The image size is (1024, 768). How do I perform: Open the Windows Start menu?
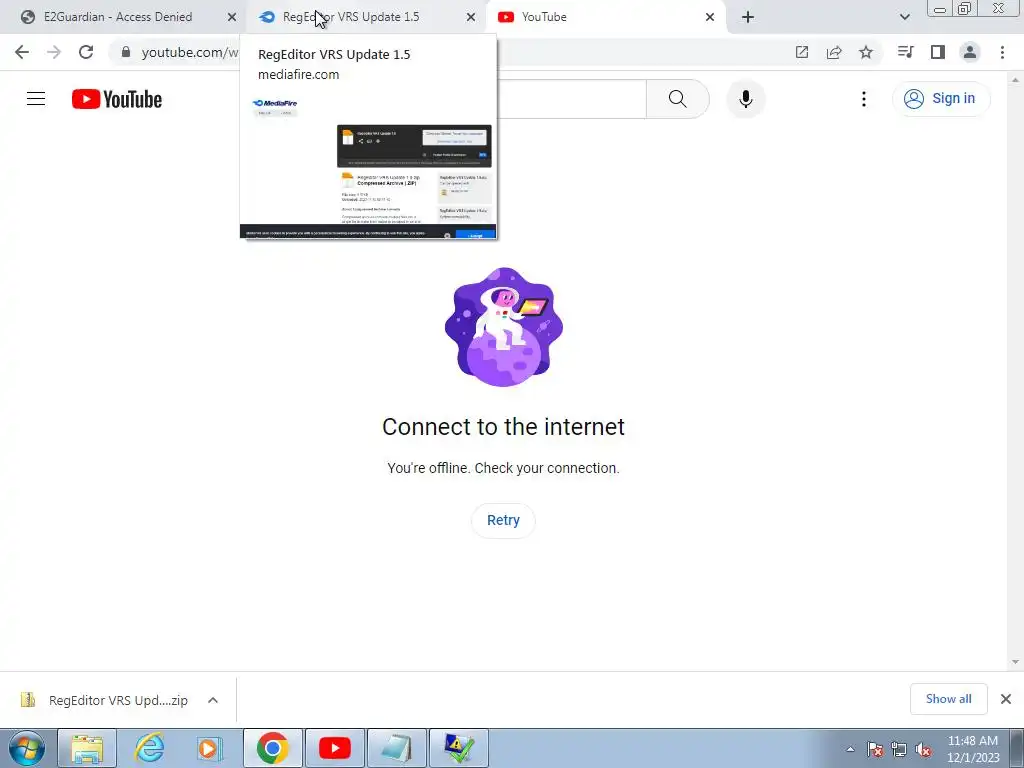click(x=27, y=748)
